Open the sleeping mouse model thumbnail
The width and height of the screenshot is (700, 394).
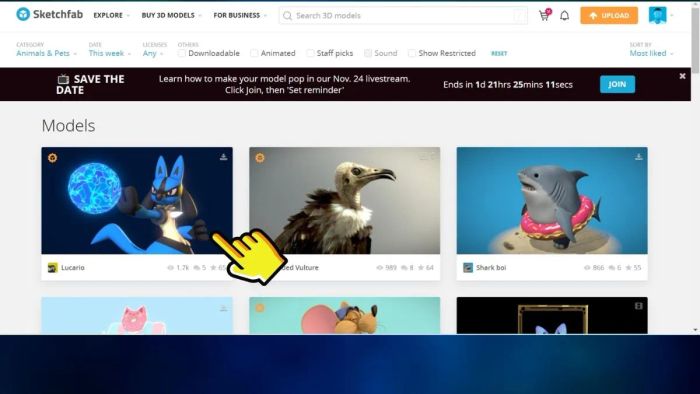pyautogui.click(x=345, y=315)
